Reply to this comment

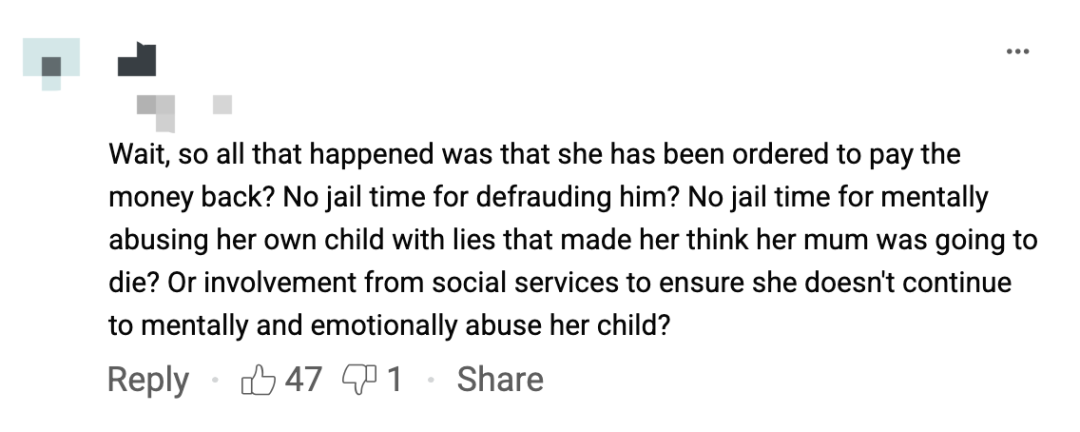pos(148,380)
